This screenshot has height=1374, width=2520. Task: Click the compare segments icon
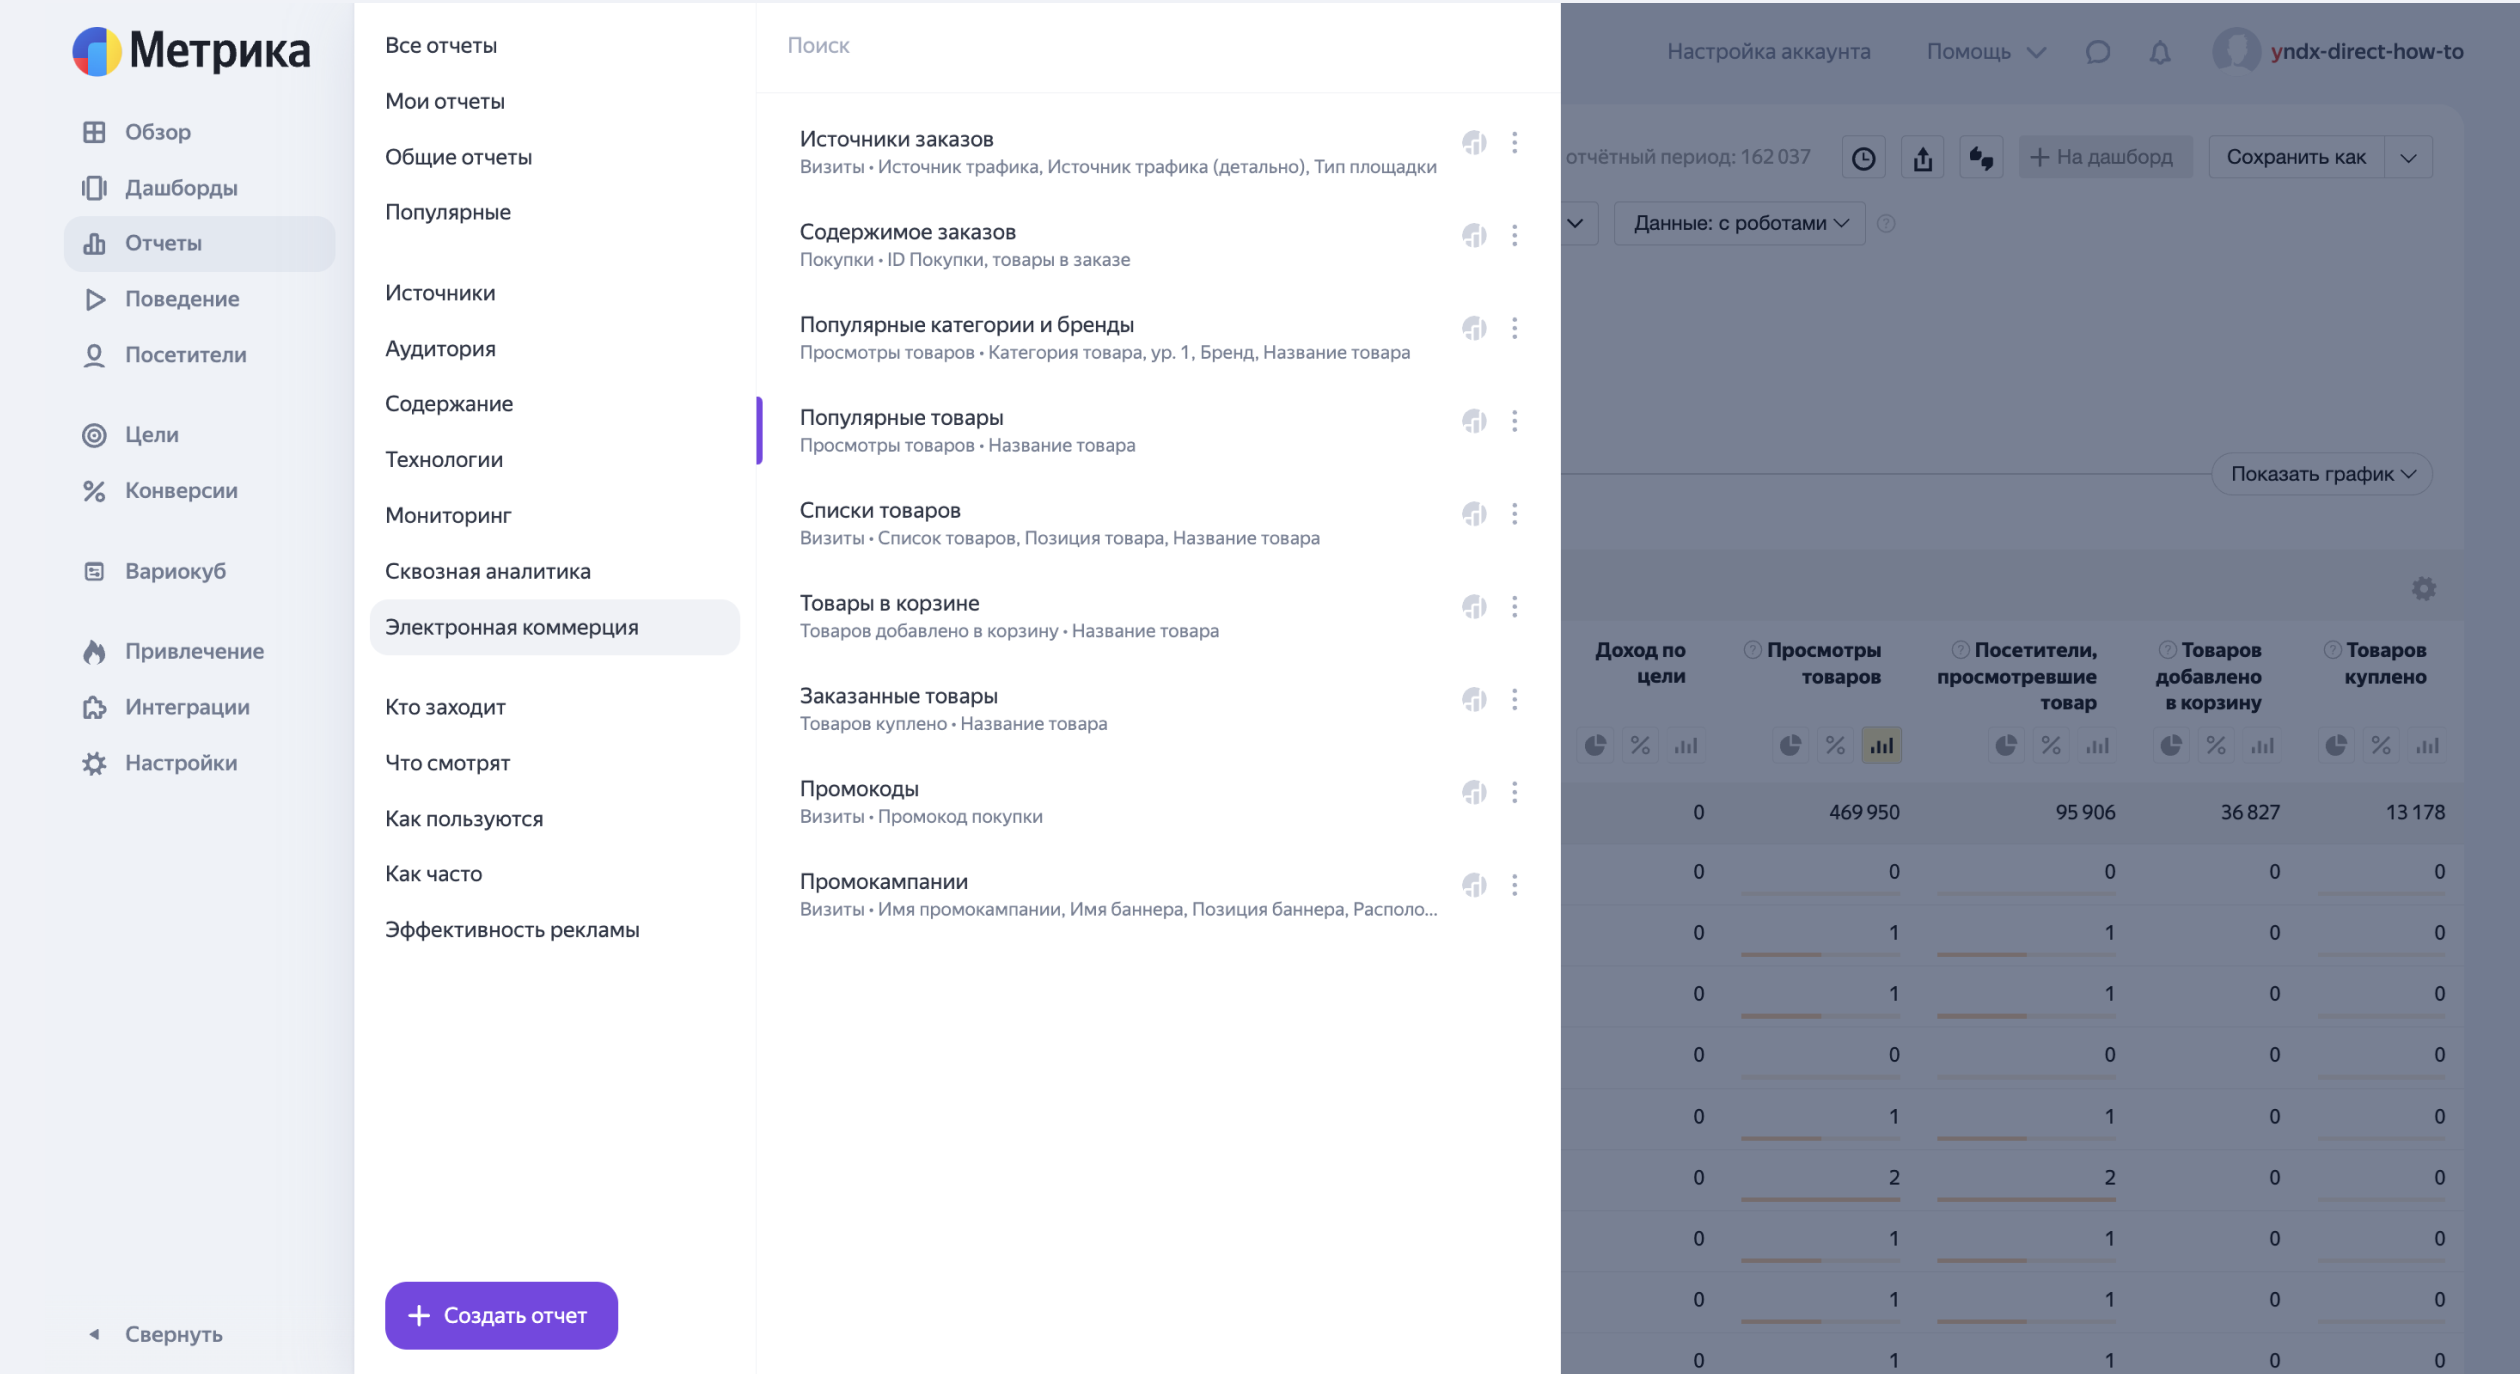tap(1981, 158)
